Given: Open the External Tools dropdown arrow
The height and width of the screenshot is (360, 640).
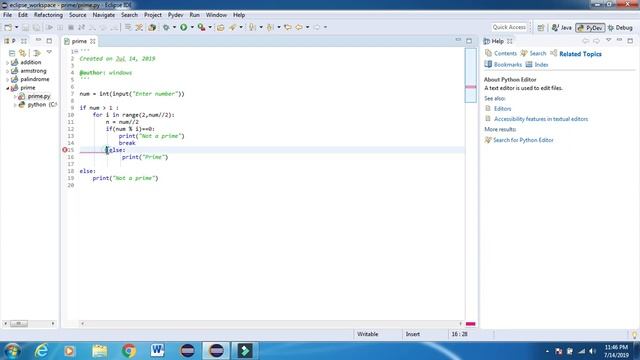Looking at the screenshot, I should (210, 27).
